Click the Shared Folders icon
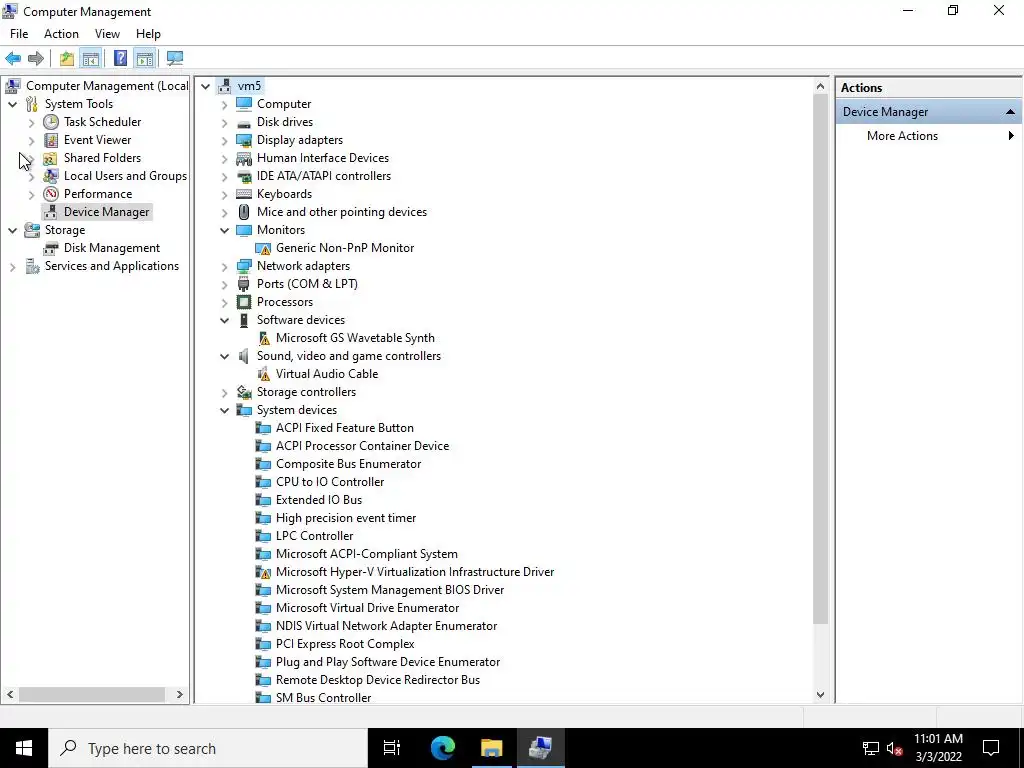 point(51,158)
